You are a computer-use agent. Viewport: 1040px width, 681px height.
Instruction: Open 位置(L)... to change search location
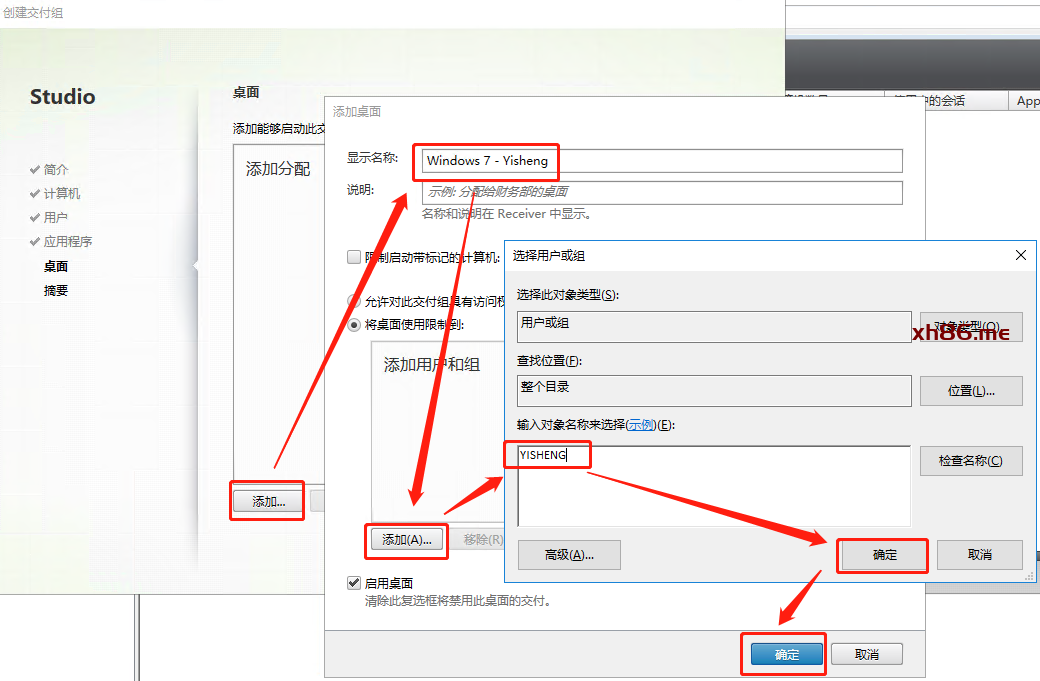970,391
